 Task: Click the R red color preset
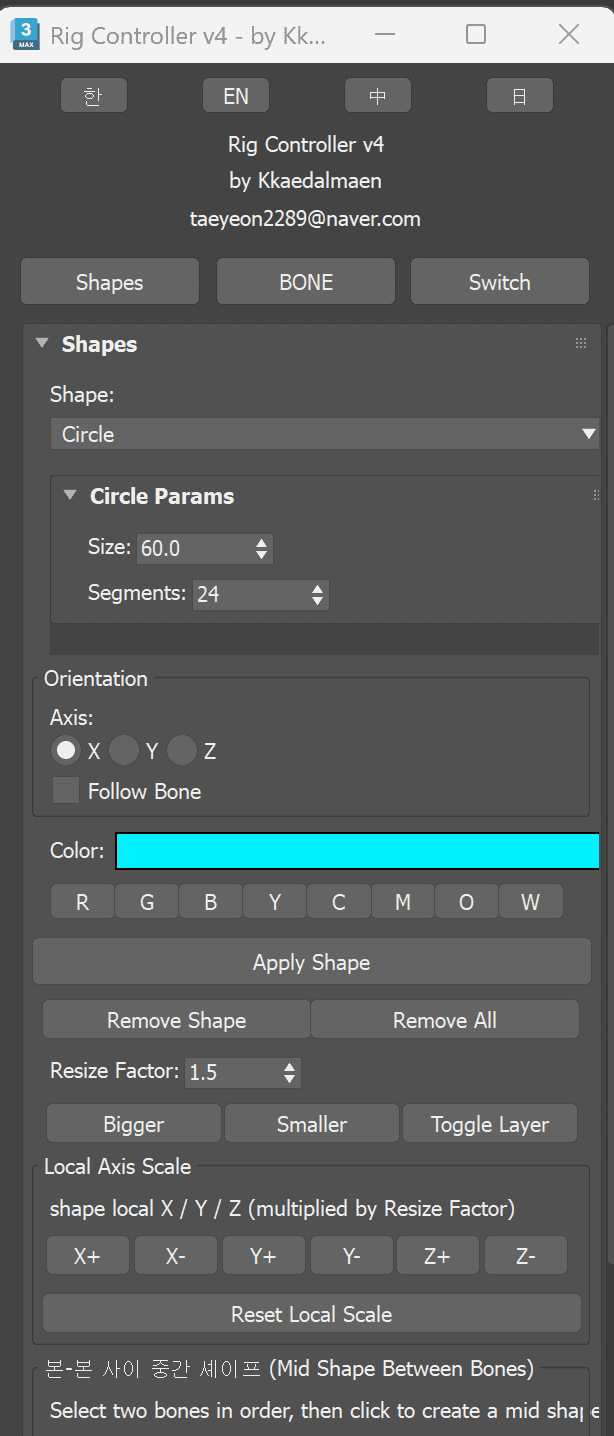(x=82, y=902)
